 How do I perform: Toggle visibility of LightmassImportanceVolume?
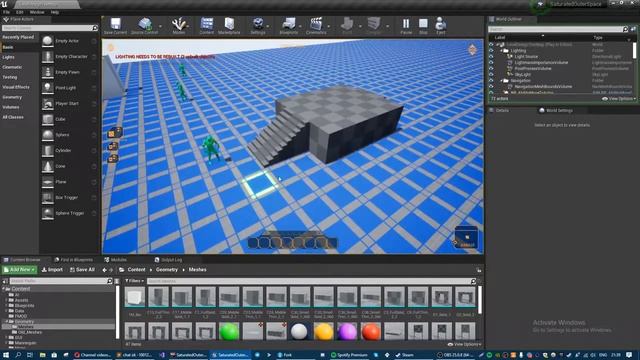coord(491,62)
